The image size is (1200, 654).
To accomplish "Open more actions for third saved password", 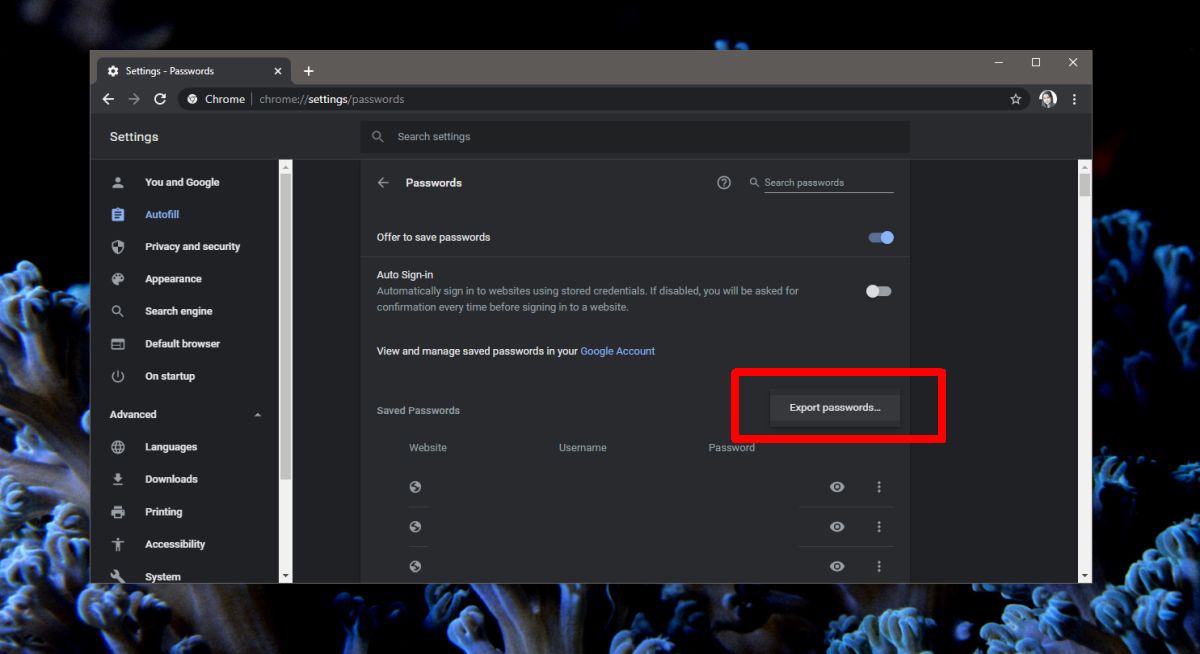I will coord(879,566).
